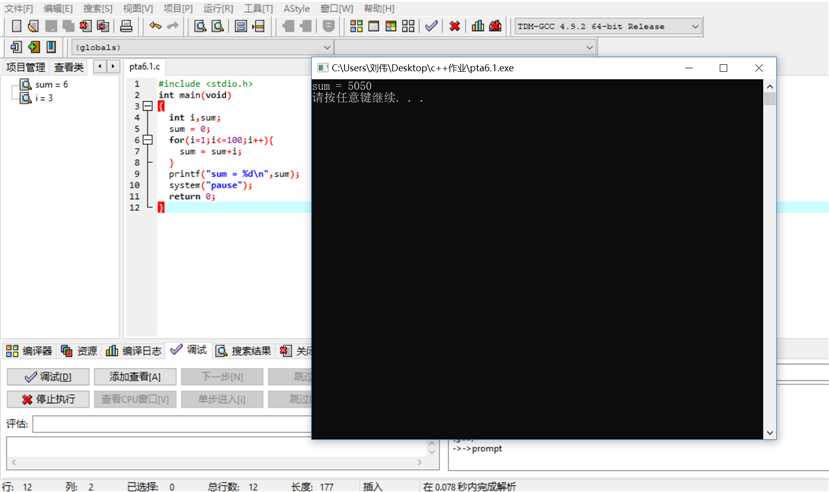
Task: Click the Delete profiling information icon
Action: (x=495, y=26)
